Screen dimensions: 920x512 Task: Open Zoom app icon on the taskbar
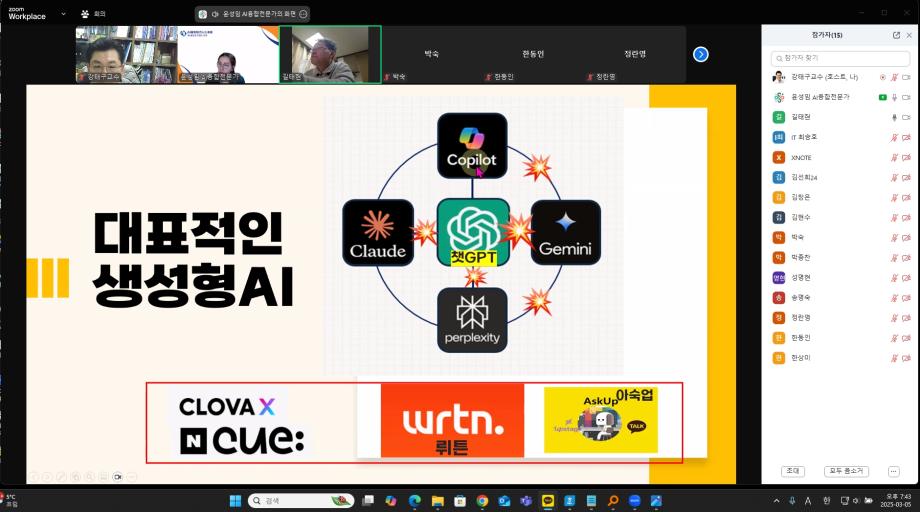634,501
